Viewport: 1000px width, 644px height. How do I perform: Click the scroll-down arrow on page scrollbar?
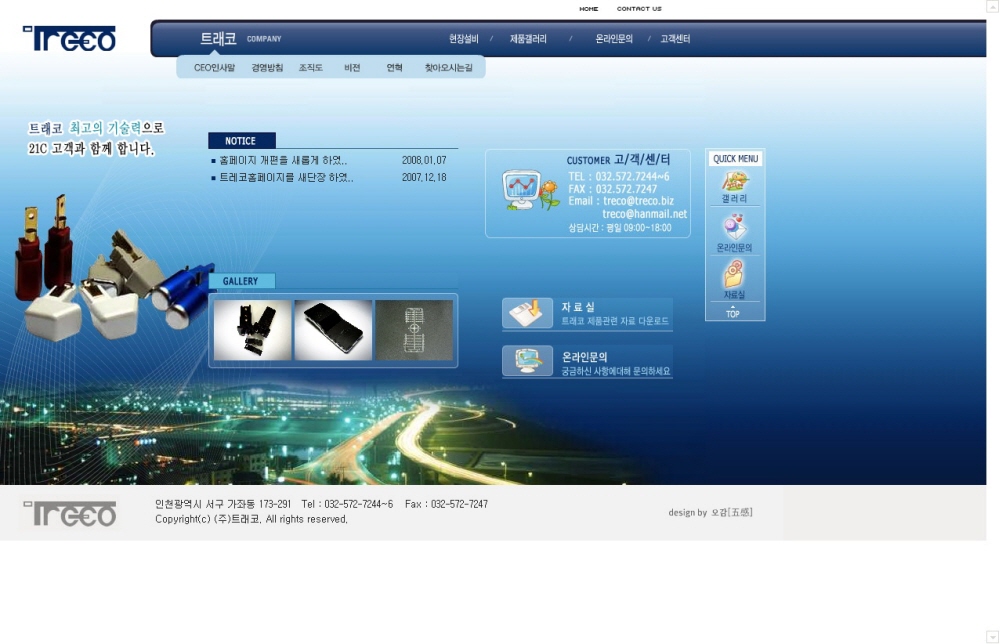992,637
